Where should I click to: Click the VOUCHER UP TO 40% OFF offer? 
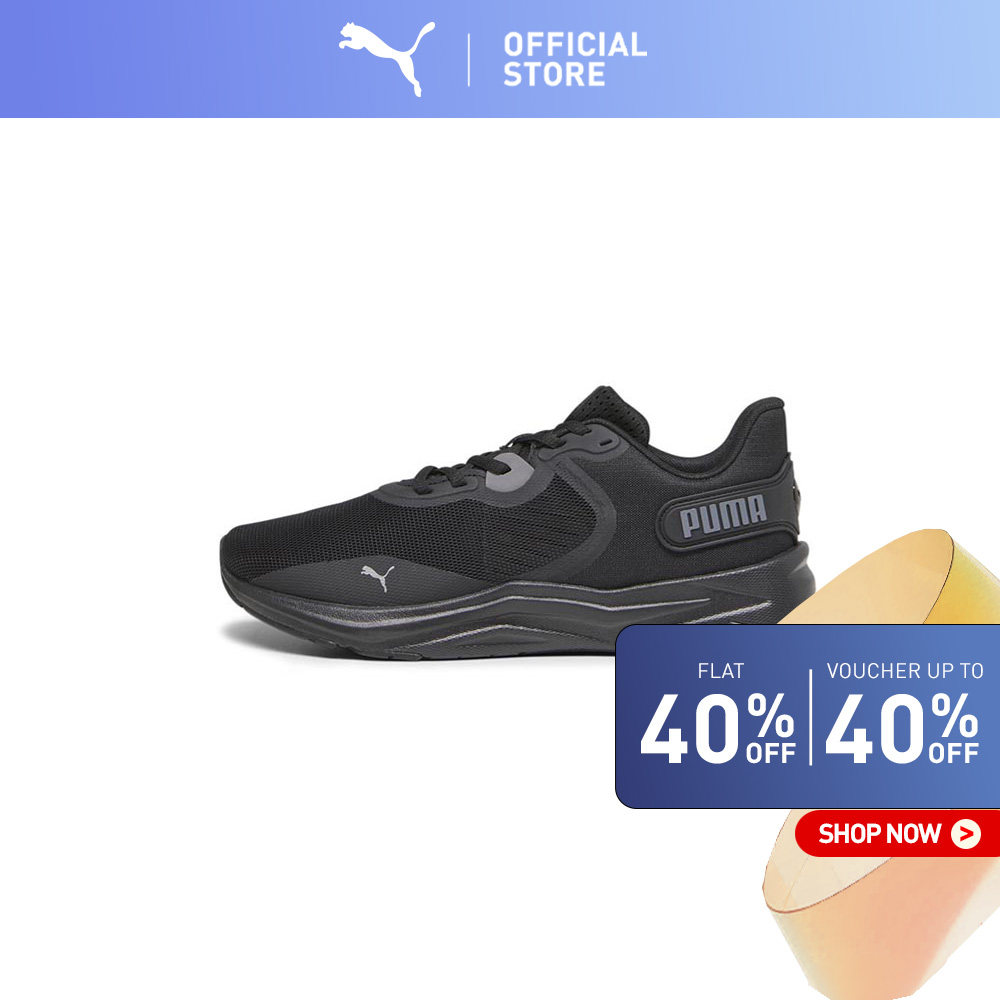click(x=903, y=714)
